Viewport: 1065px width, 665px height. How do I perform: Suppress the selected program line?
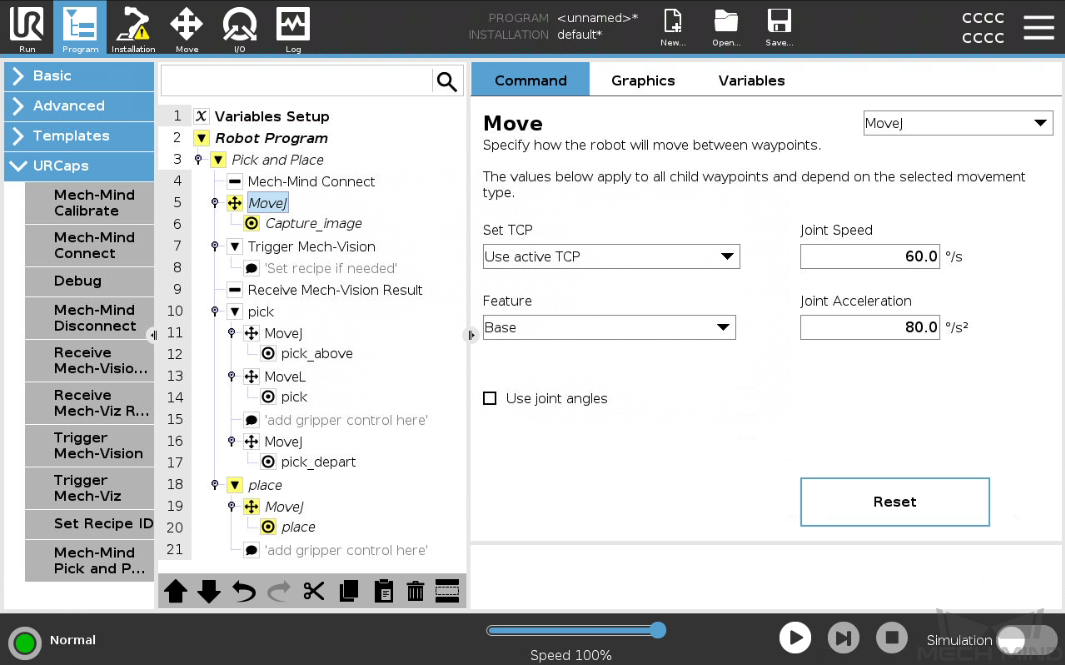(x=447, y=591)
